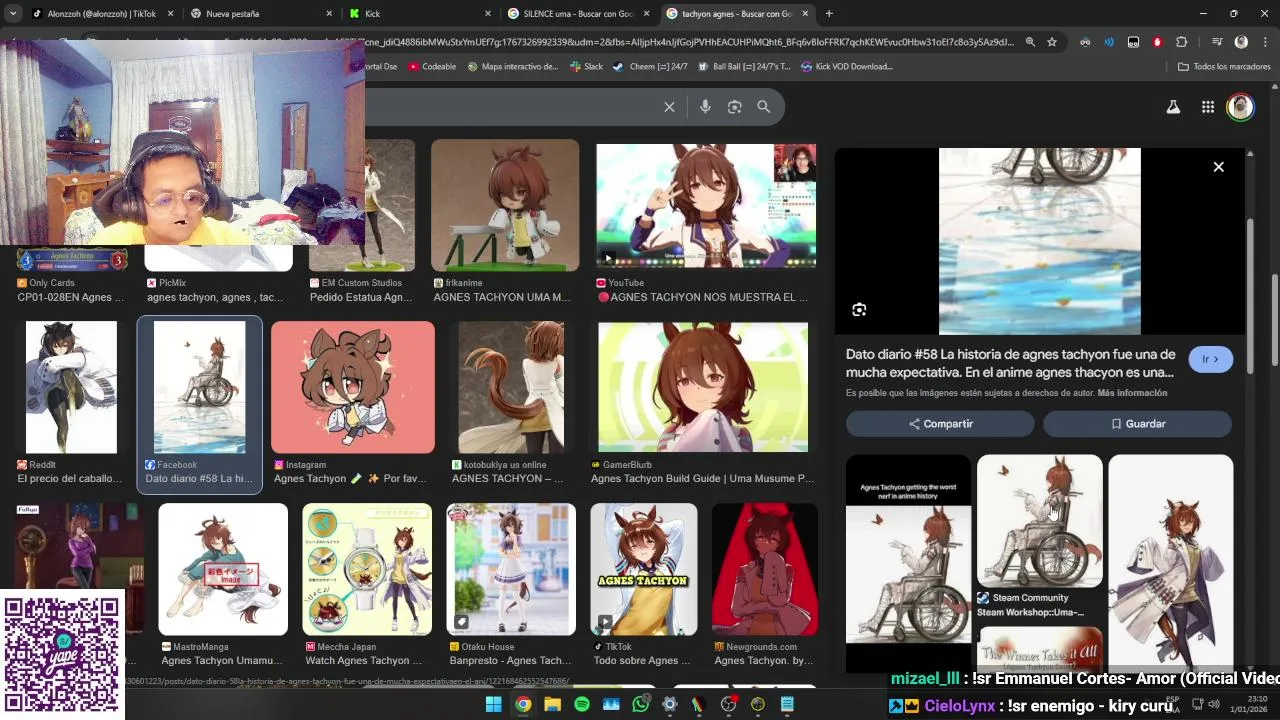Switch to the SILENCE uma Google search tab
The image size is (1280, 720).
pos(577,14)
